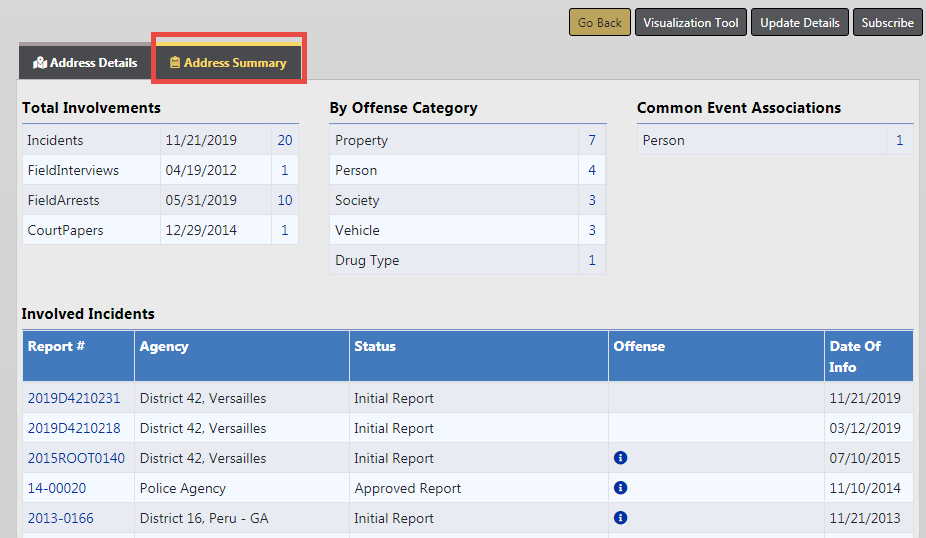The image size is (926, 538).
Task: Click the Drug Type count link
Action: [x=592, y=260]
